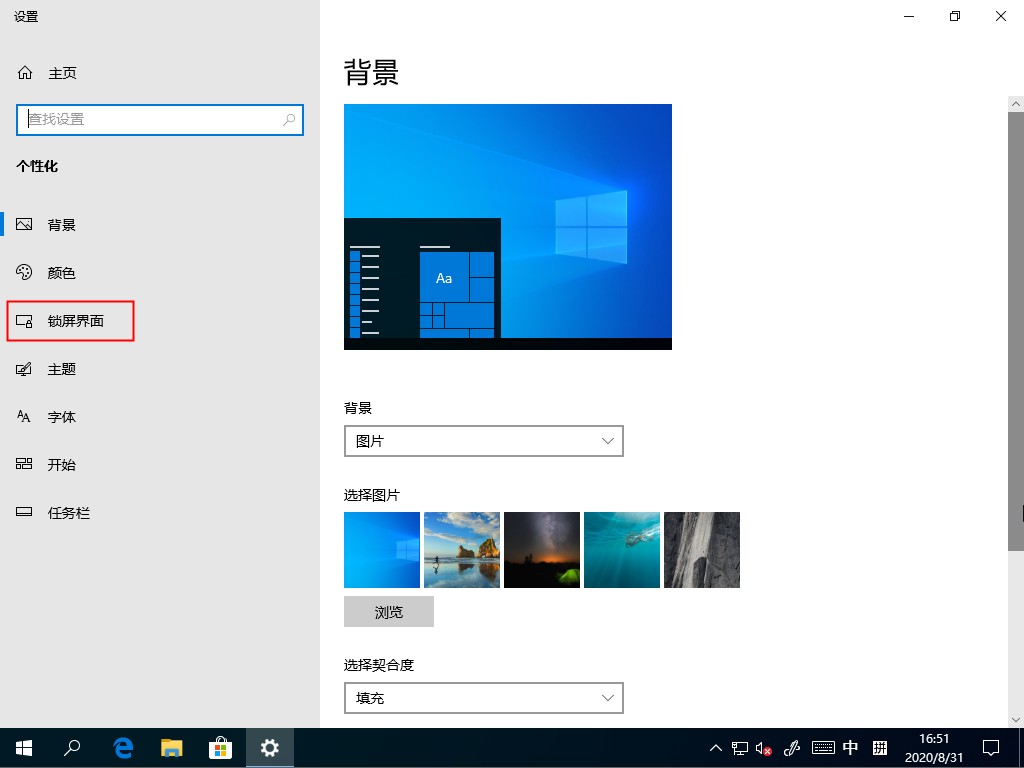Image resolution: width=1024 pixels, height=768 pixels.
Task: Open the Microsoft Store from taskbar
Action: tap(221, 747)
